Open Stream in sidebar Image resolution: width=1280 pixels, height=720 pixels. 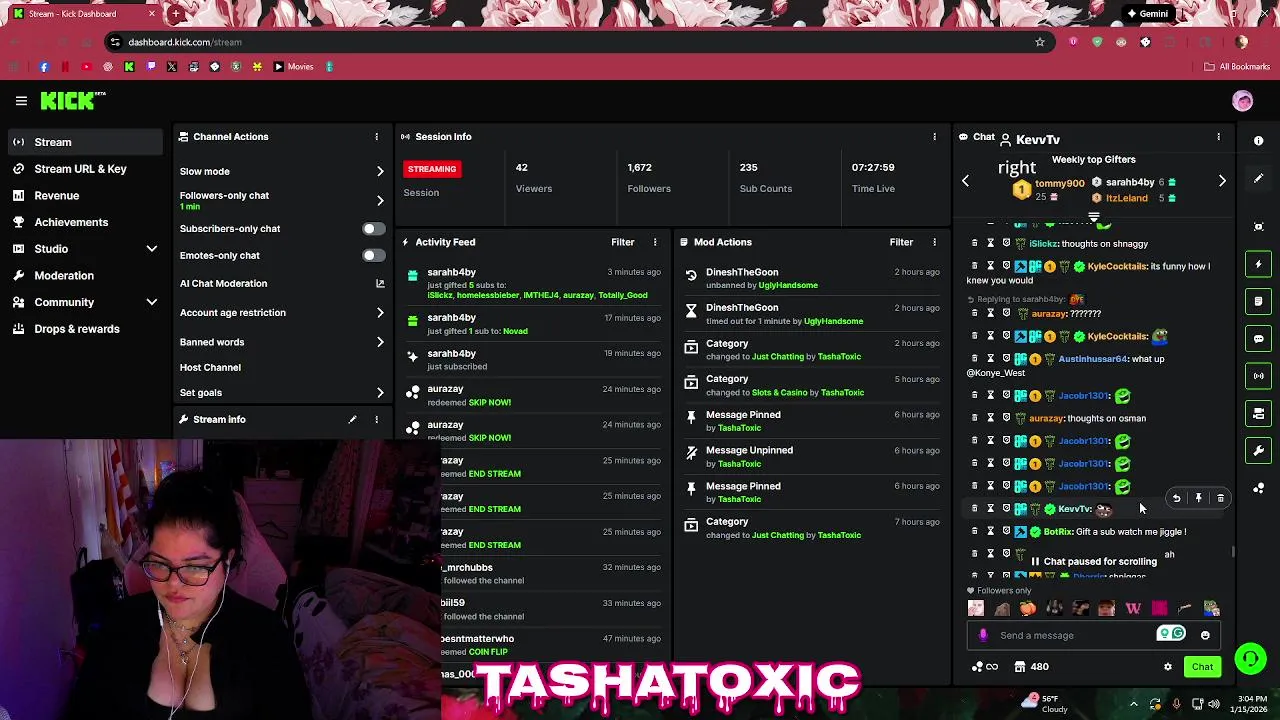(83, 142)
